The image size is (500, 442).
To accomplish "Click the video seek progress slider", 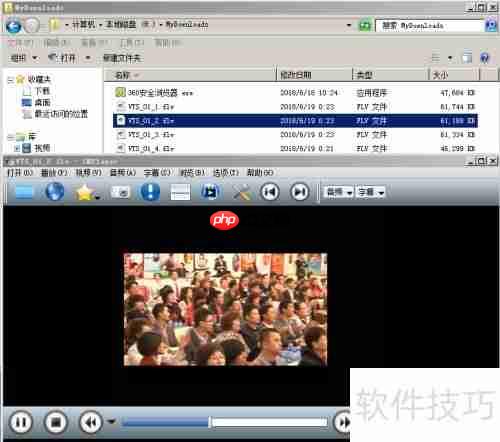I will (x=224, y=422).
